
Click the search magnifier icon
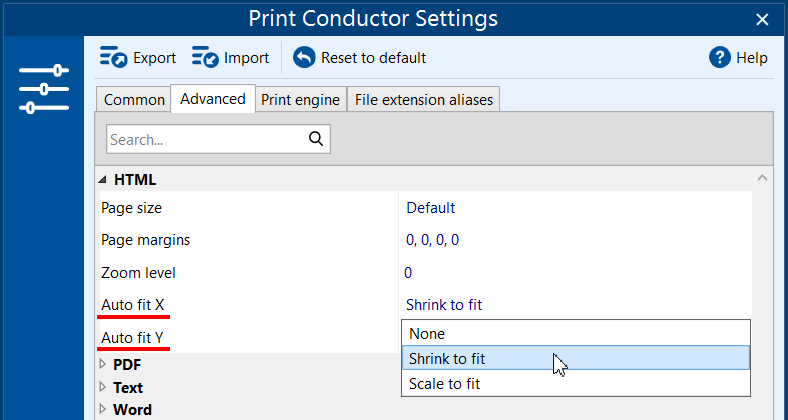click(316, 139)
